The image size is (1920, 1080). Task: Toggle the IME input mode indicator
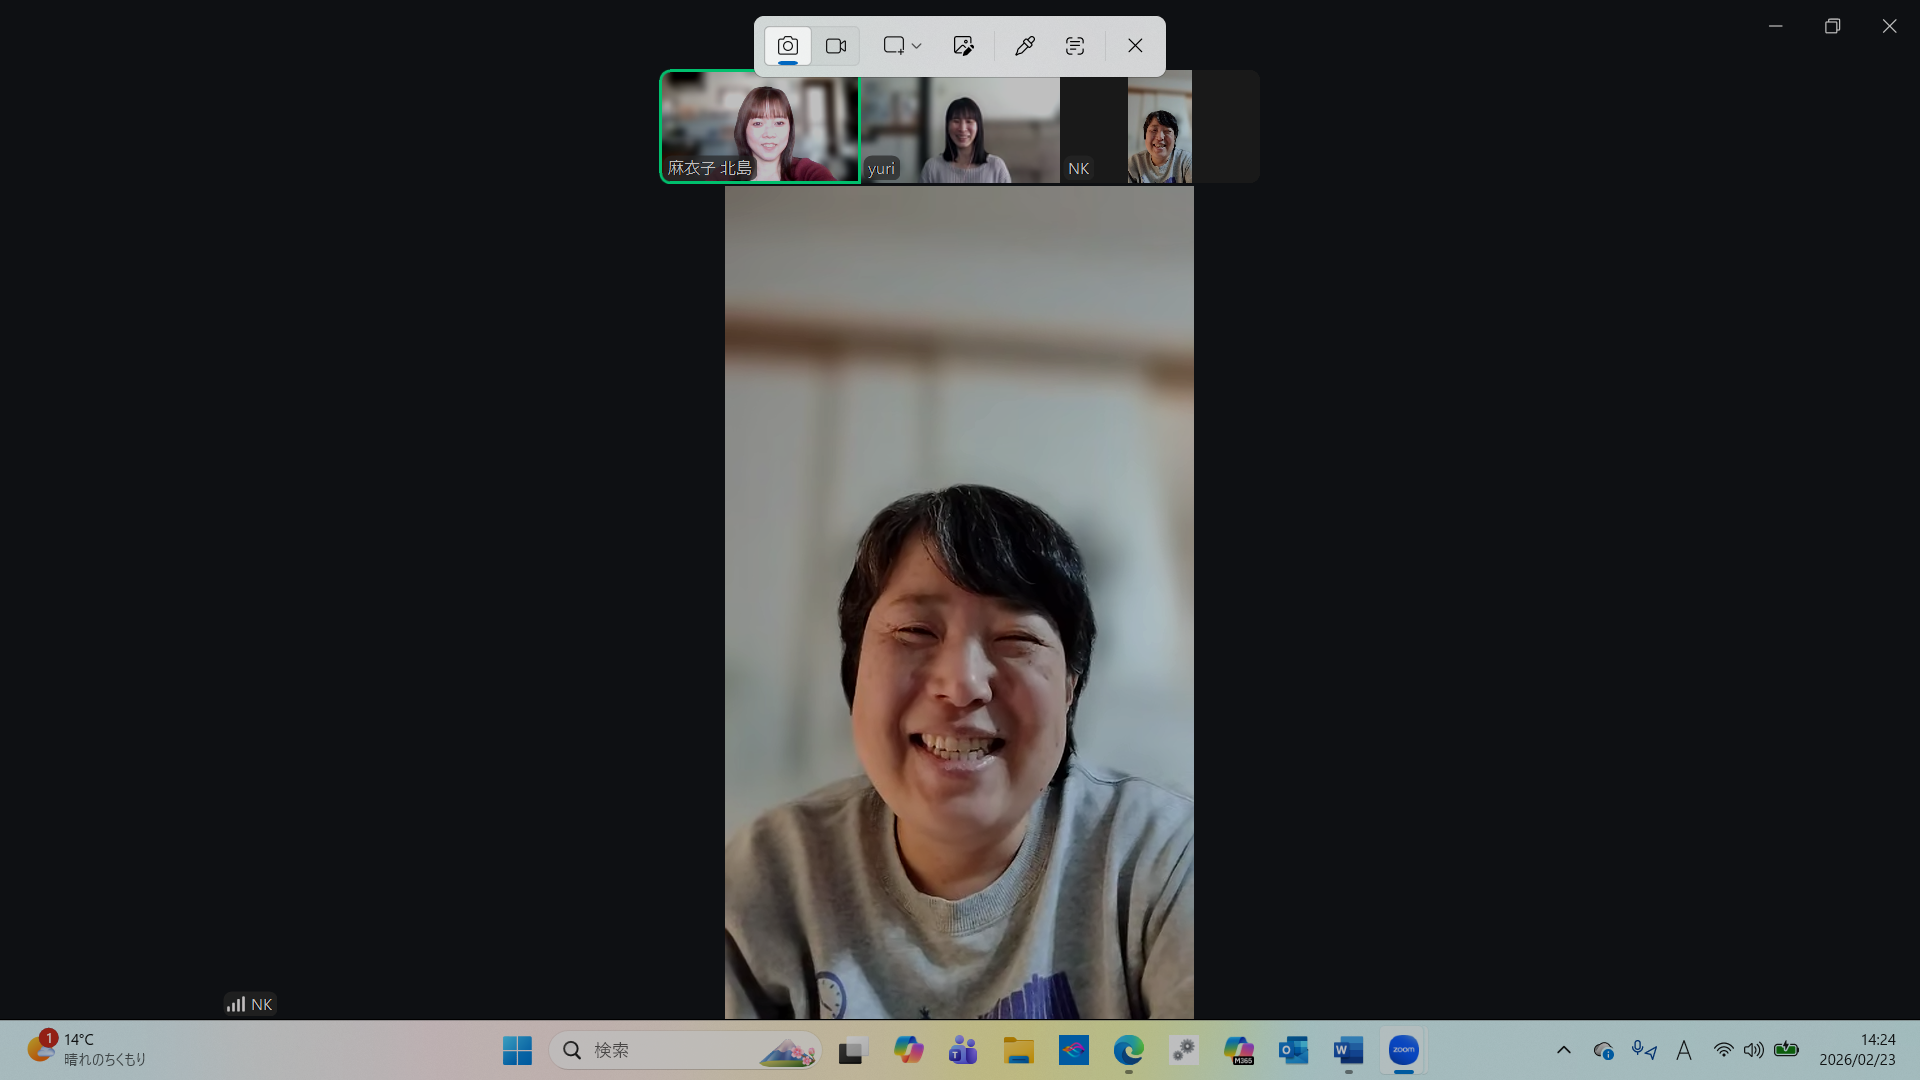click(x=1684, y=1050)
